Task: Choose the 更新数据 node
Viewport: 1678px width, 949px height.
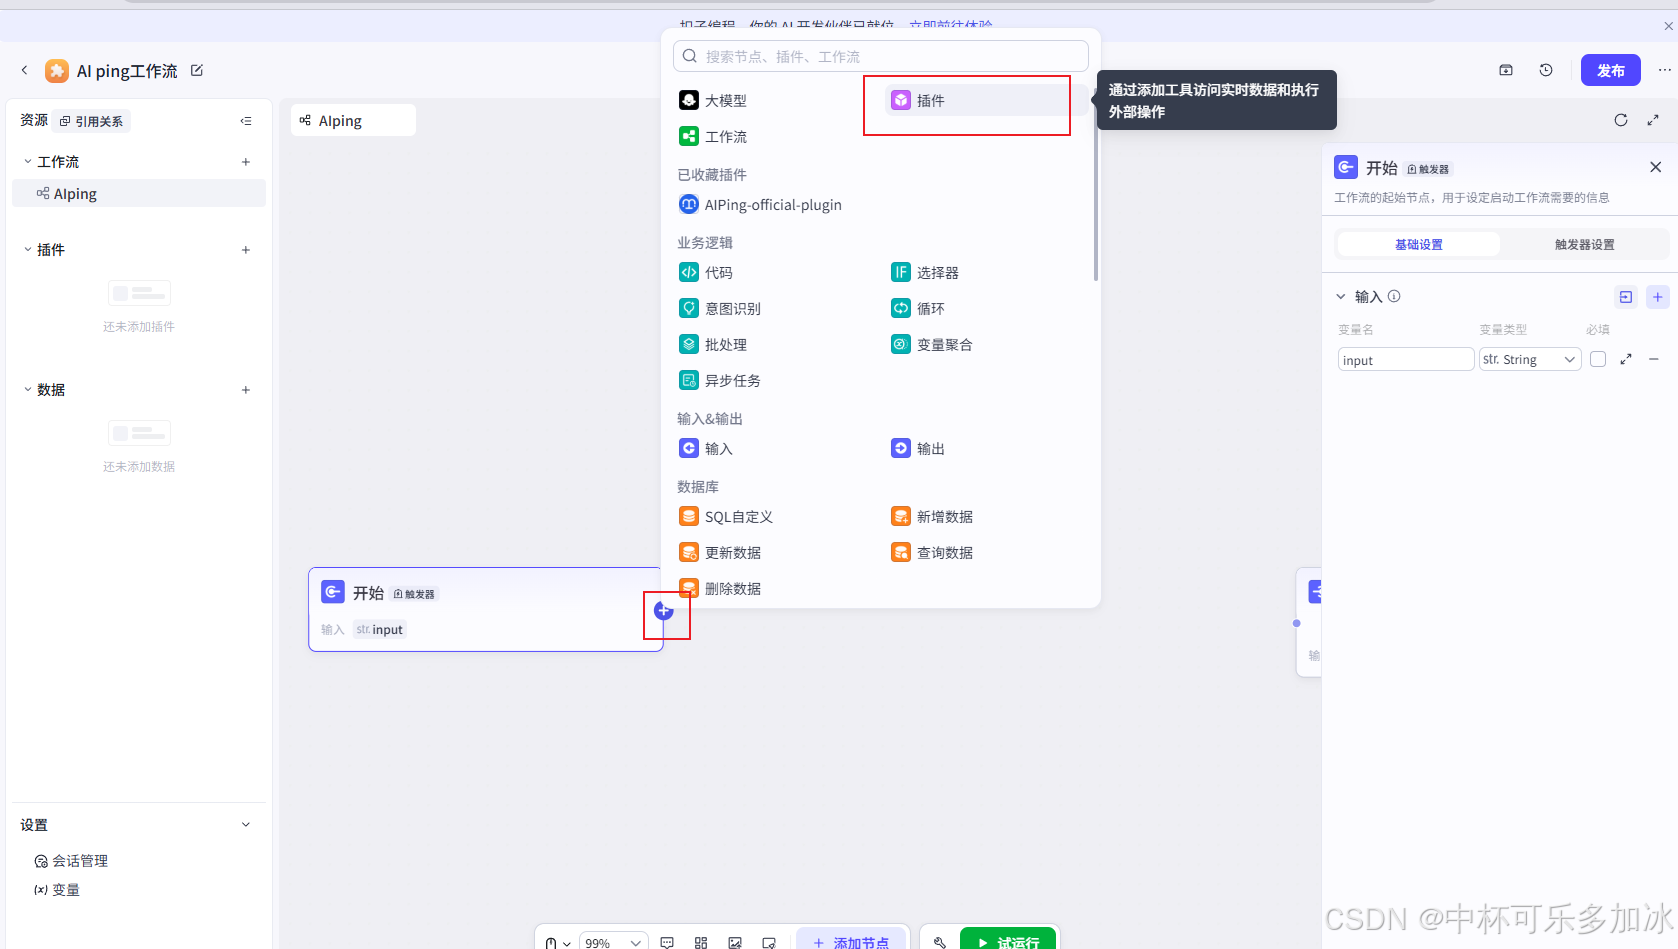Action: pos(720,552)
